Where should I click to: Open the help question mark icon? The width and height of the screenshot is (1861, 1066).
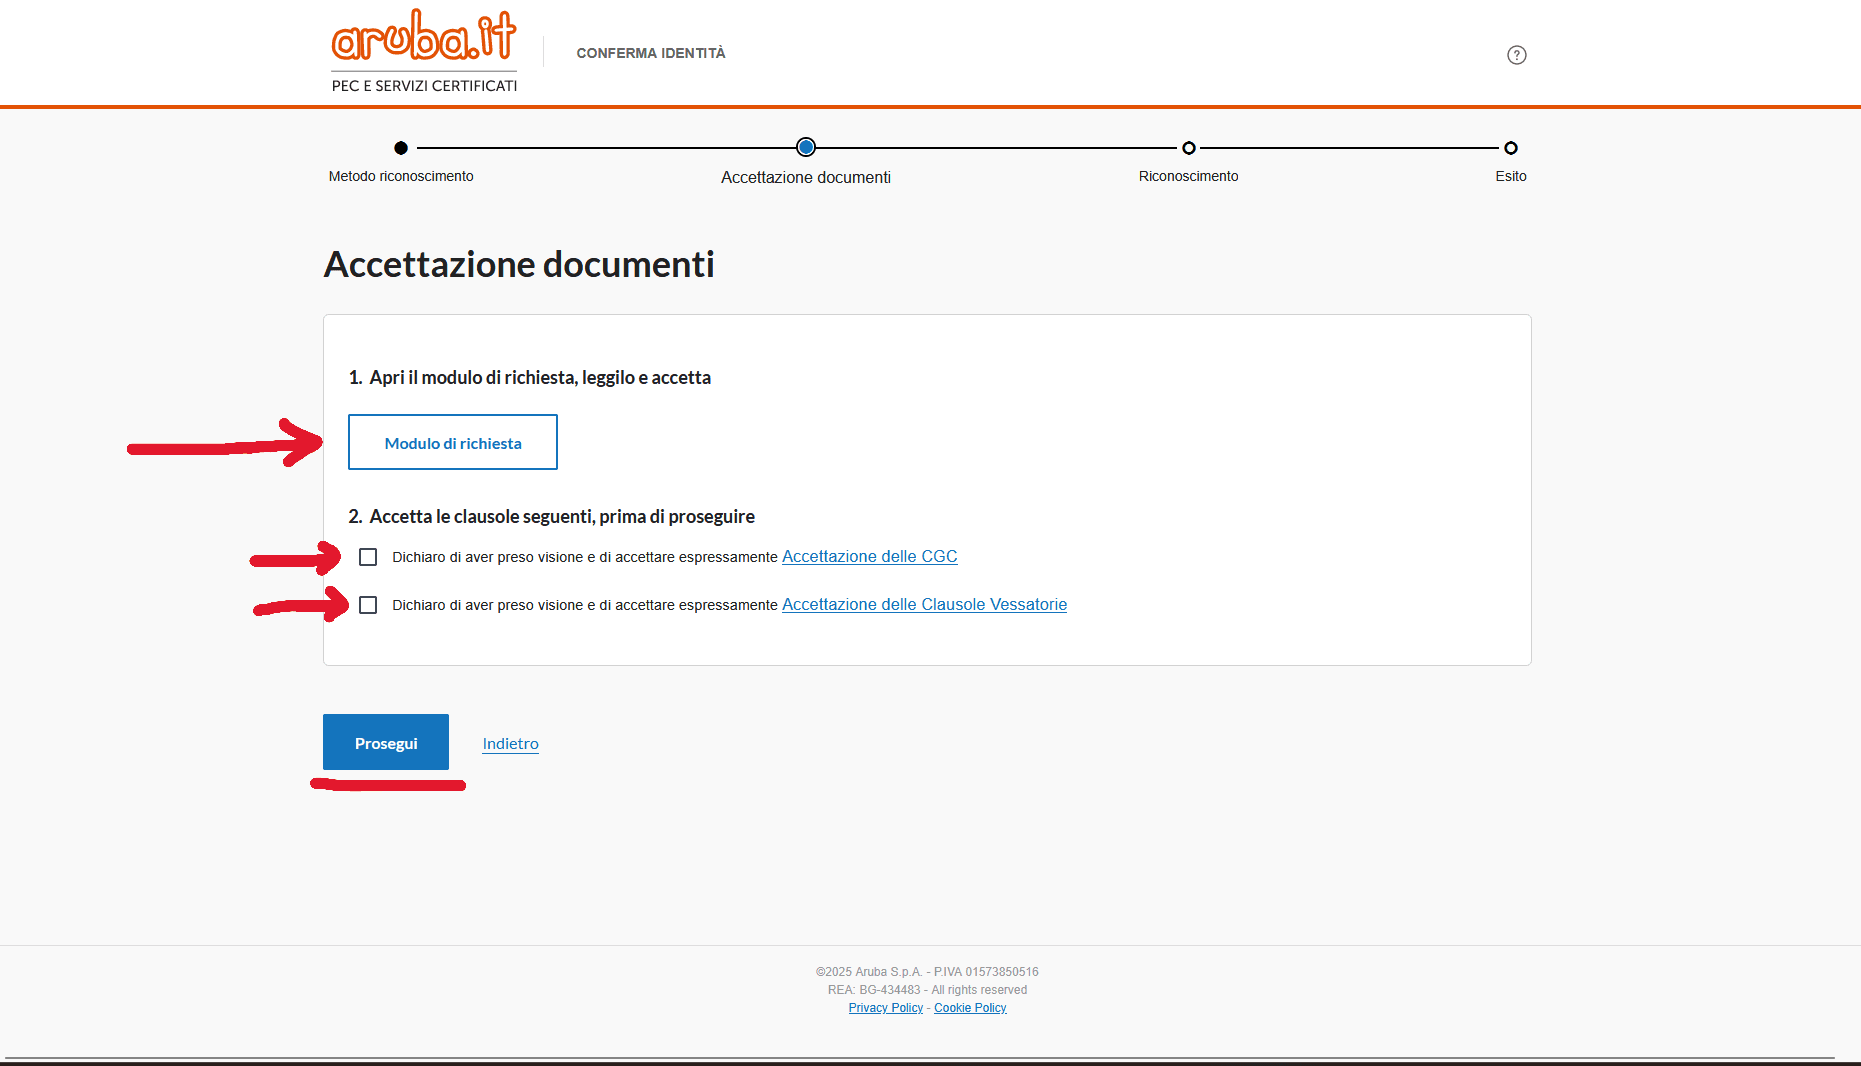coord(1516,55)
